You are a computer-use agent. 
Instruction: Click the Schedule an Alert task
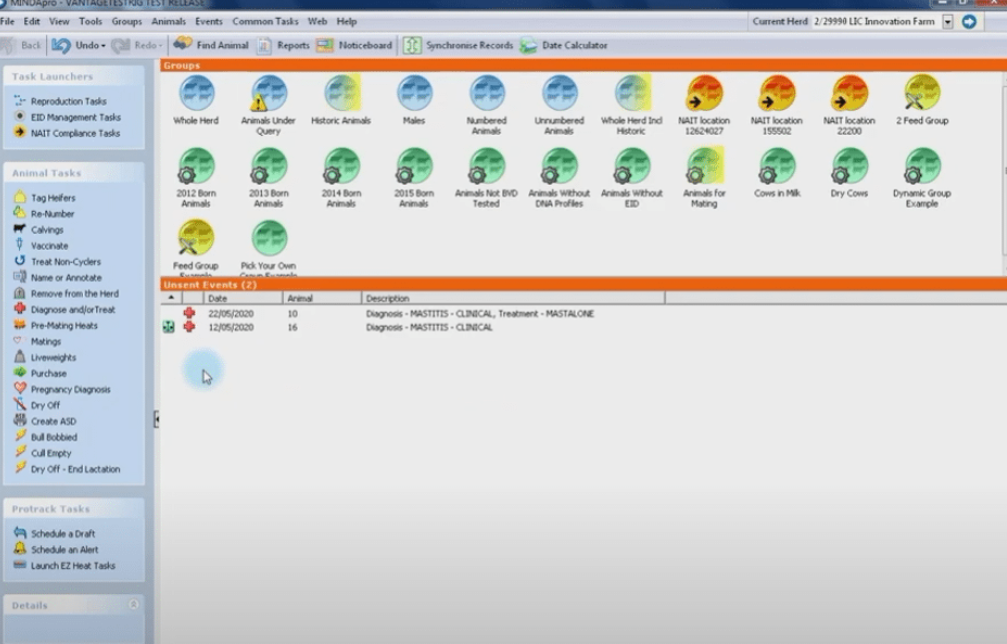click(57, 550)
